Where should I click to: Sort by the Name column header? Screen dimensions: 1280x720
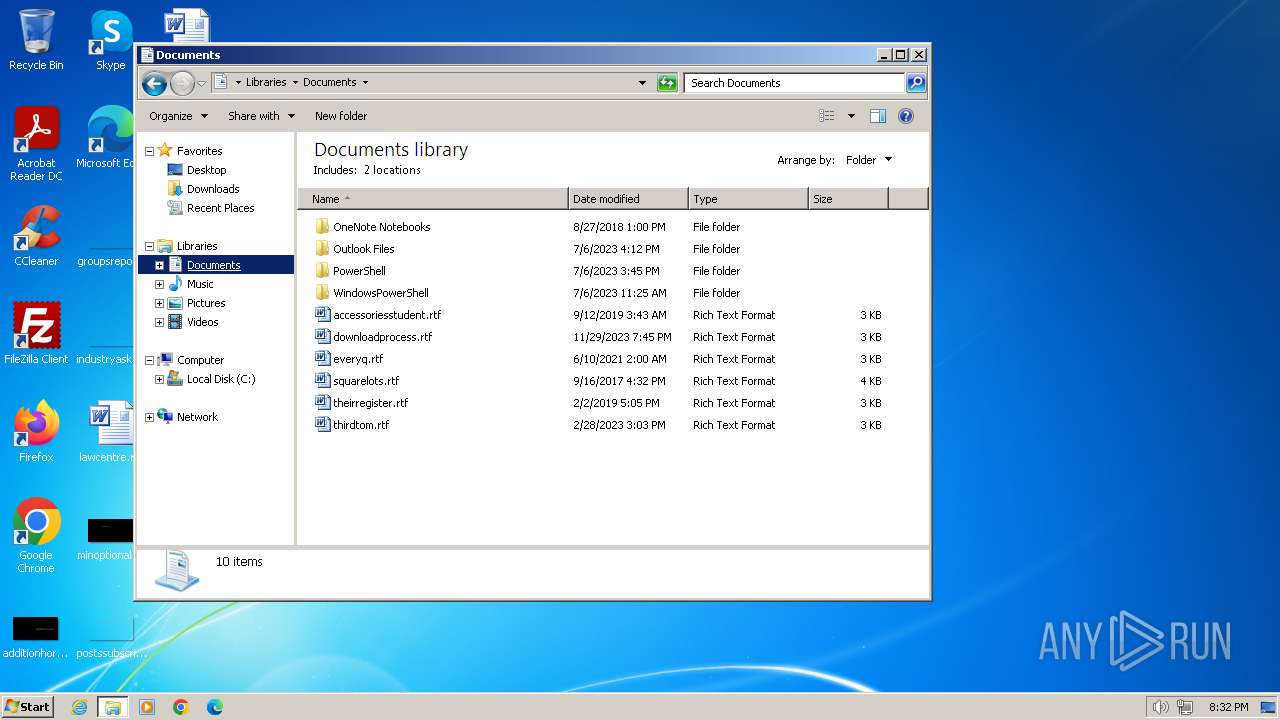coord(433,199)
